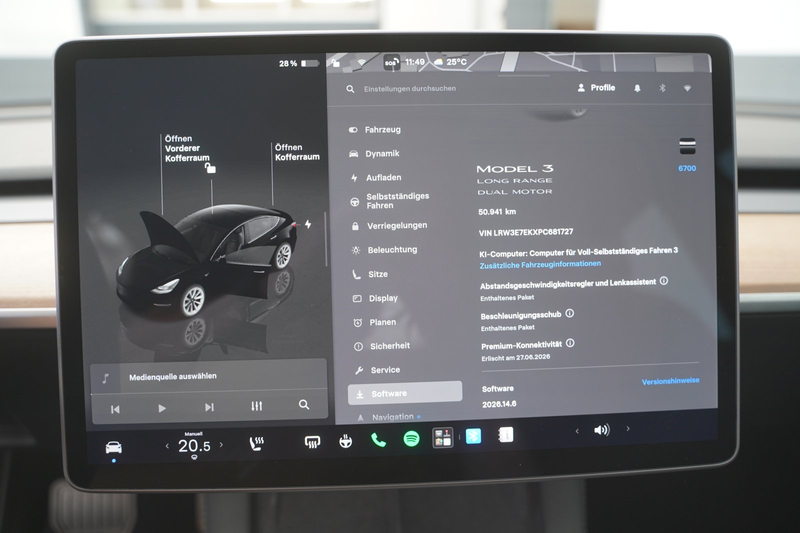This screenshot has height=533, width=800.
Task: Tap the Bluetooth icon in settings header
Action: pyautogui.click(x=662, y=88)
